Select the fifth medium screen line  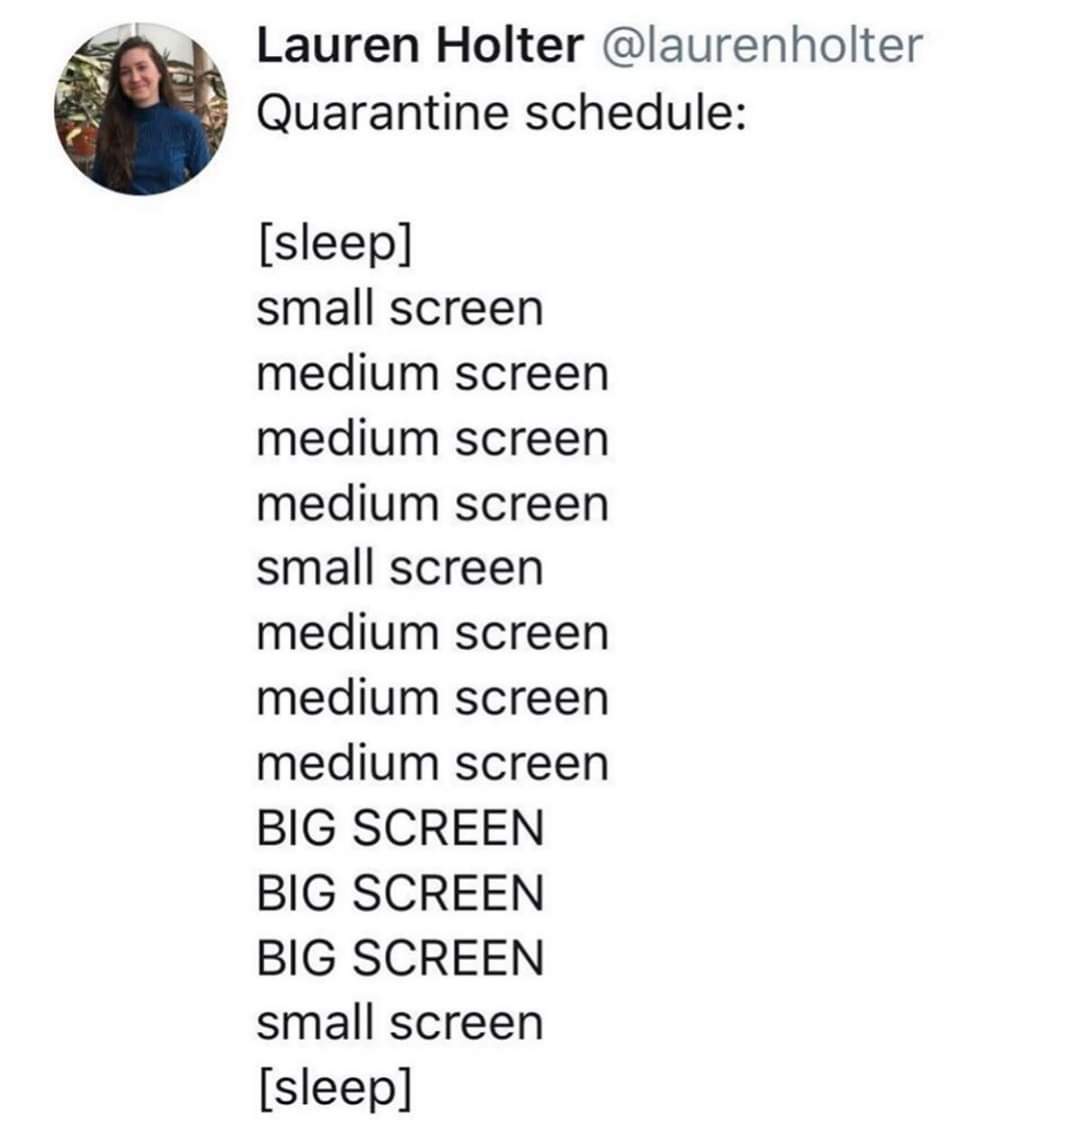[433, 698]
